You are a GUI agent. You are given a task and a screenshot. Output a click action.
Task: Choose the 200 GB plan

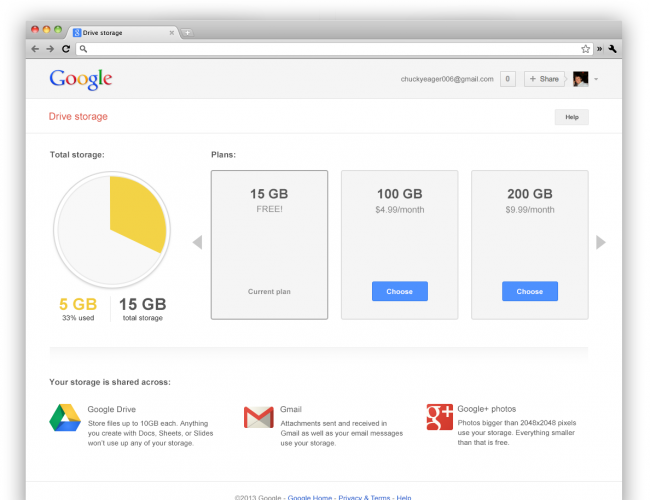pos(530,291)
